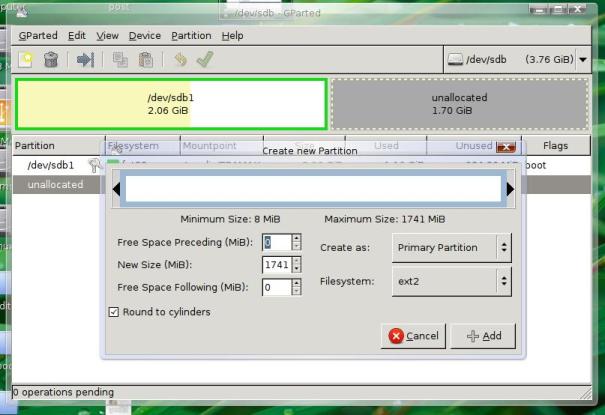605x415 pixels.
Task: Click the Delete partition trash icon
Action: click(x=51, y=60)
